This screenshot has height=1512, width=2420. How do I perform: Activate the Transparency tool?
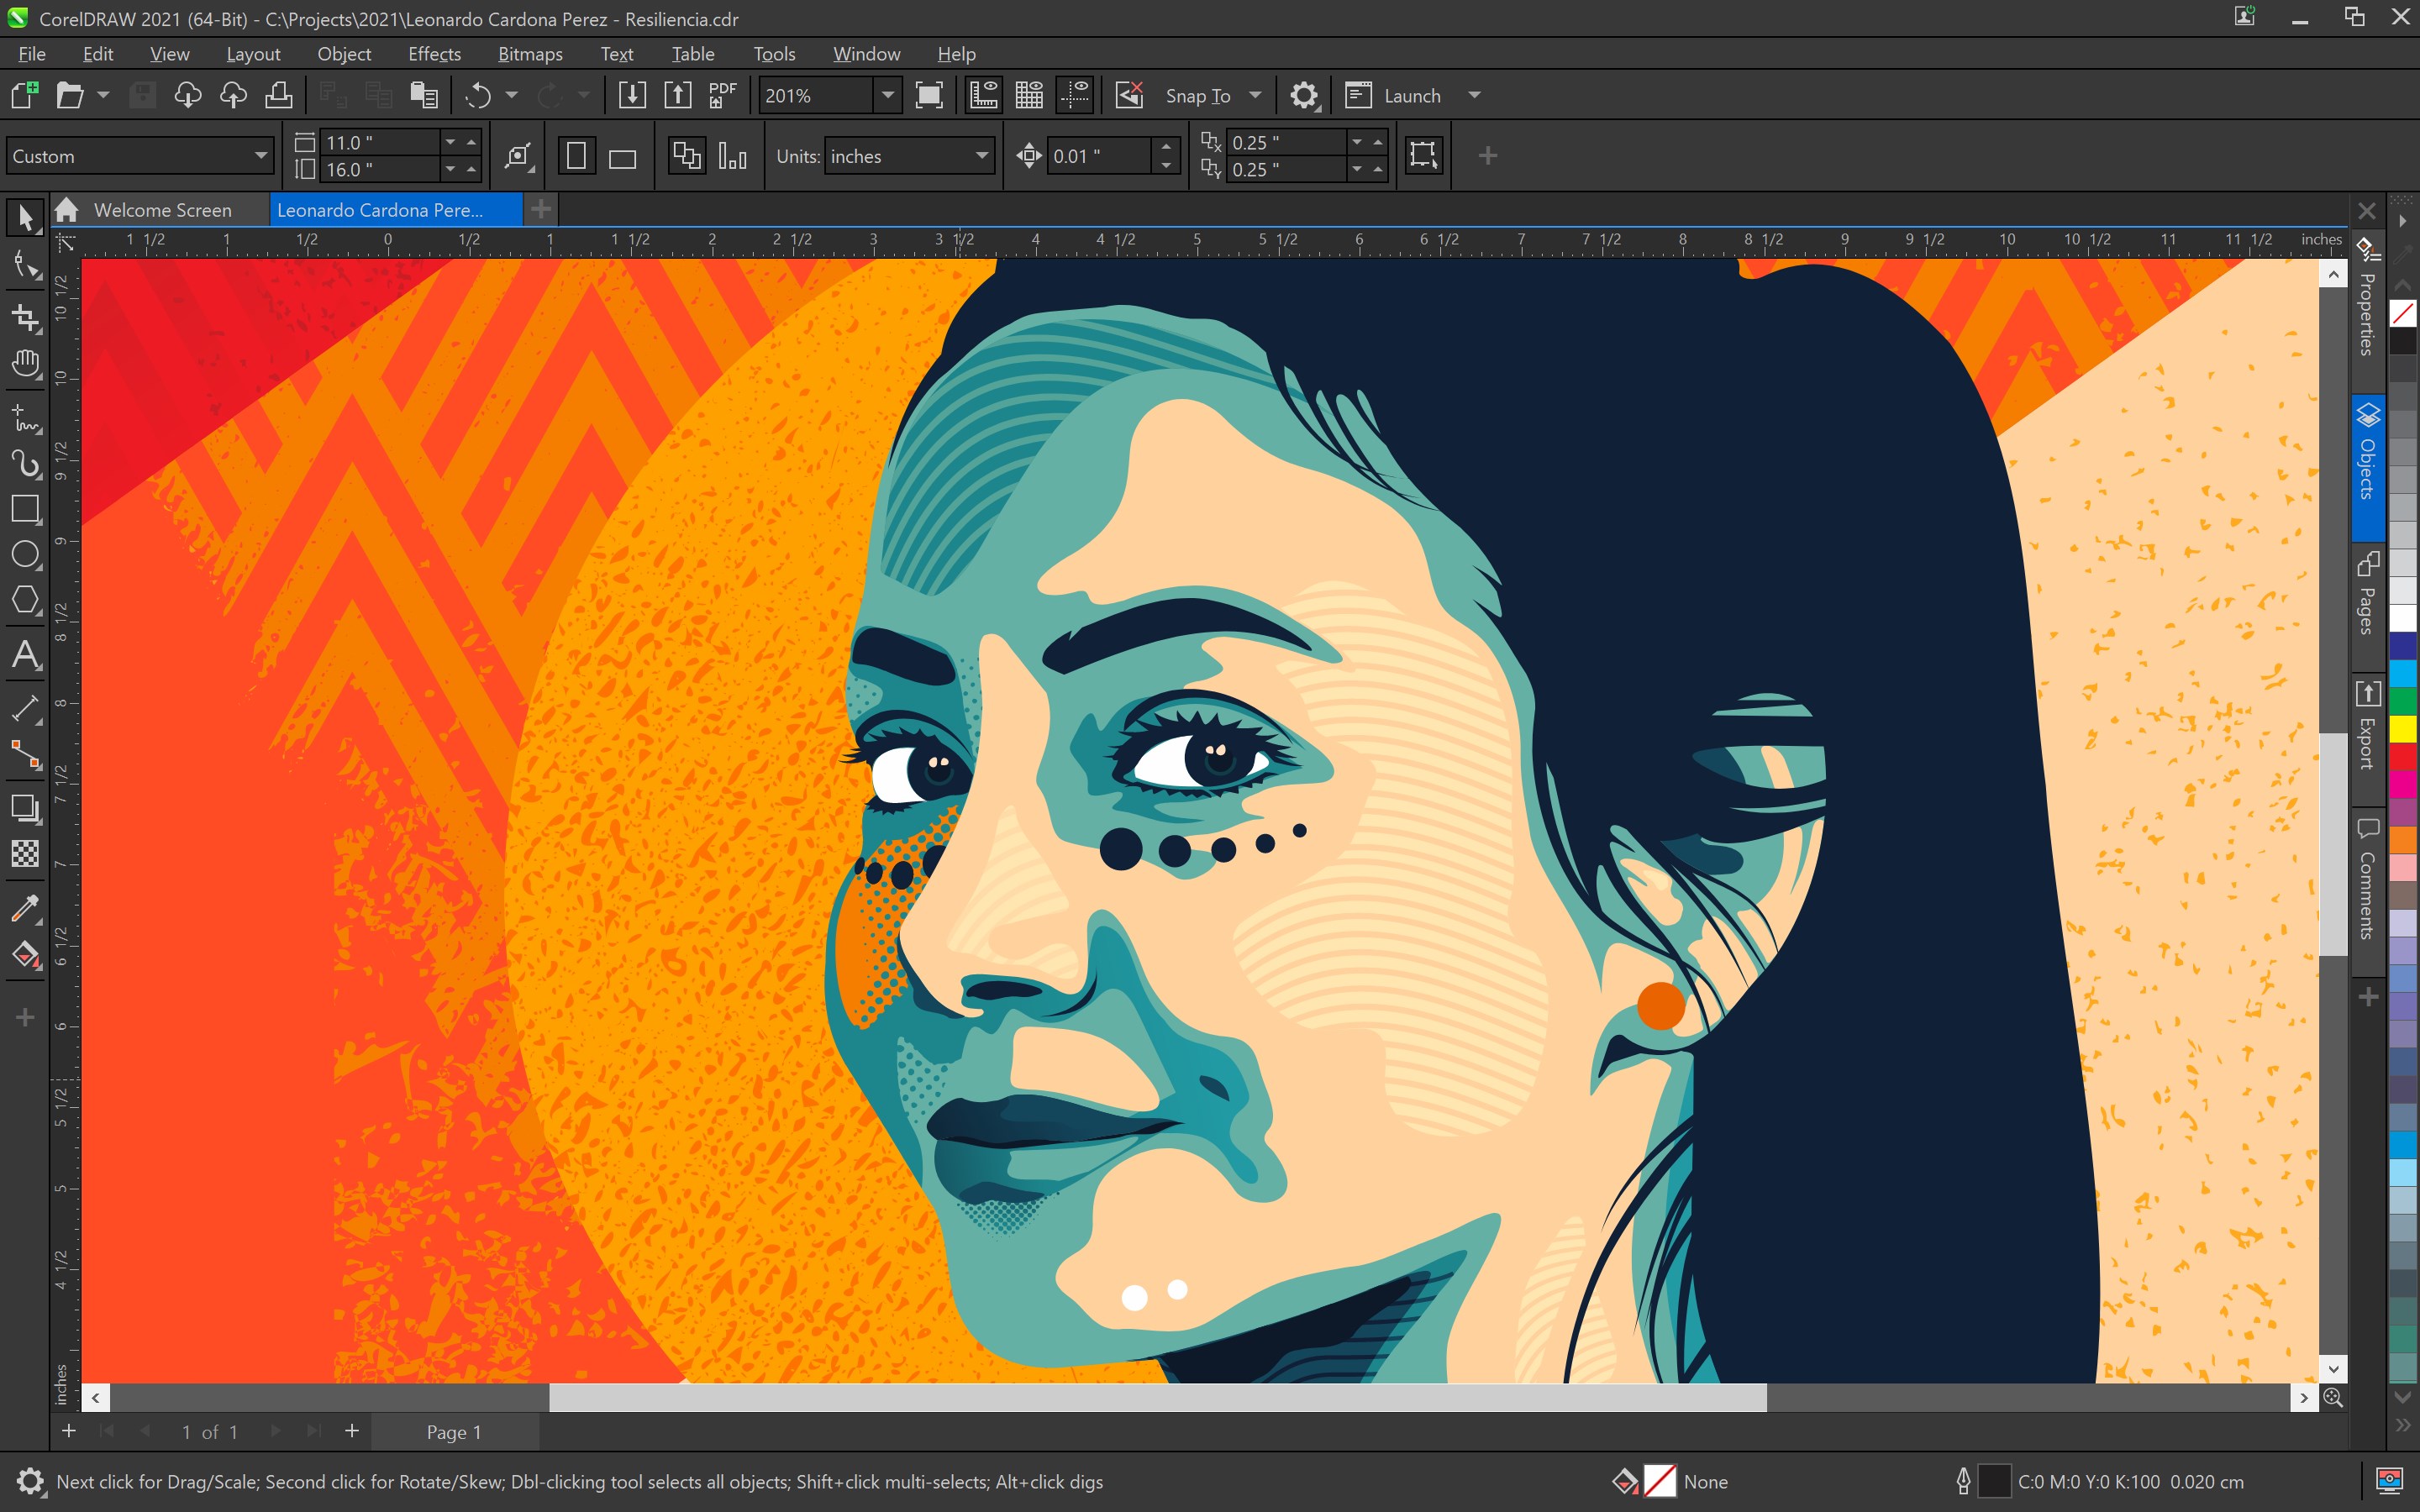click(25, 853)
